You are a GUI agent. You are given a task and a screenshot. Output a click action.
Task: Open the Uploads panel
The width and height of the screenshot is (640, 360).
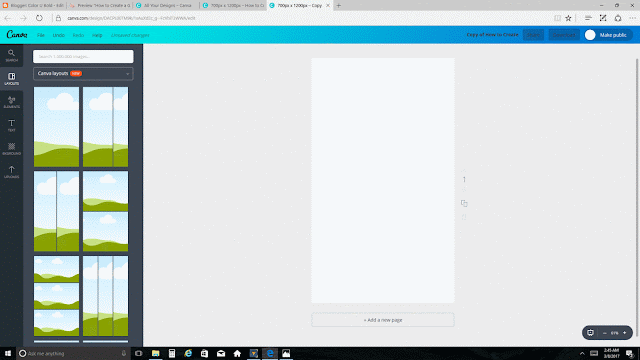tap(11, 172)
